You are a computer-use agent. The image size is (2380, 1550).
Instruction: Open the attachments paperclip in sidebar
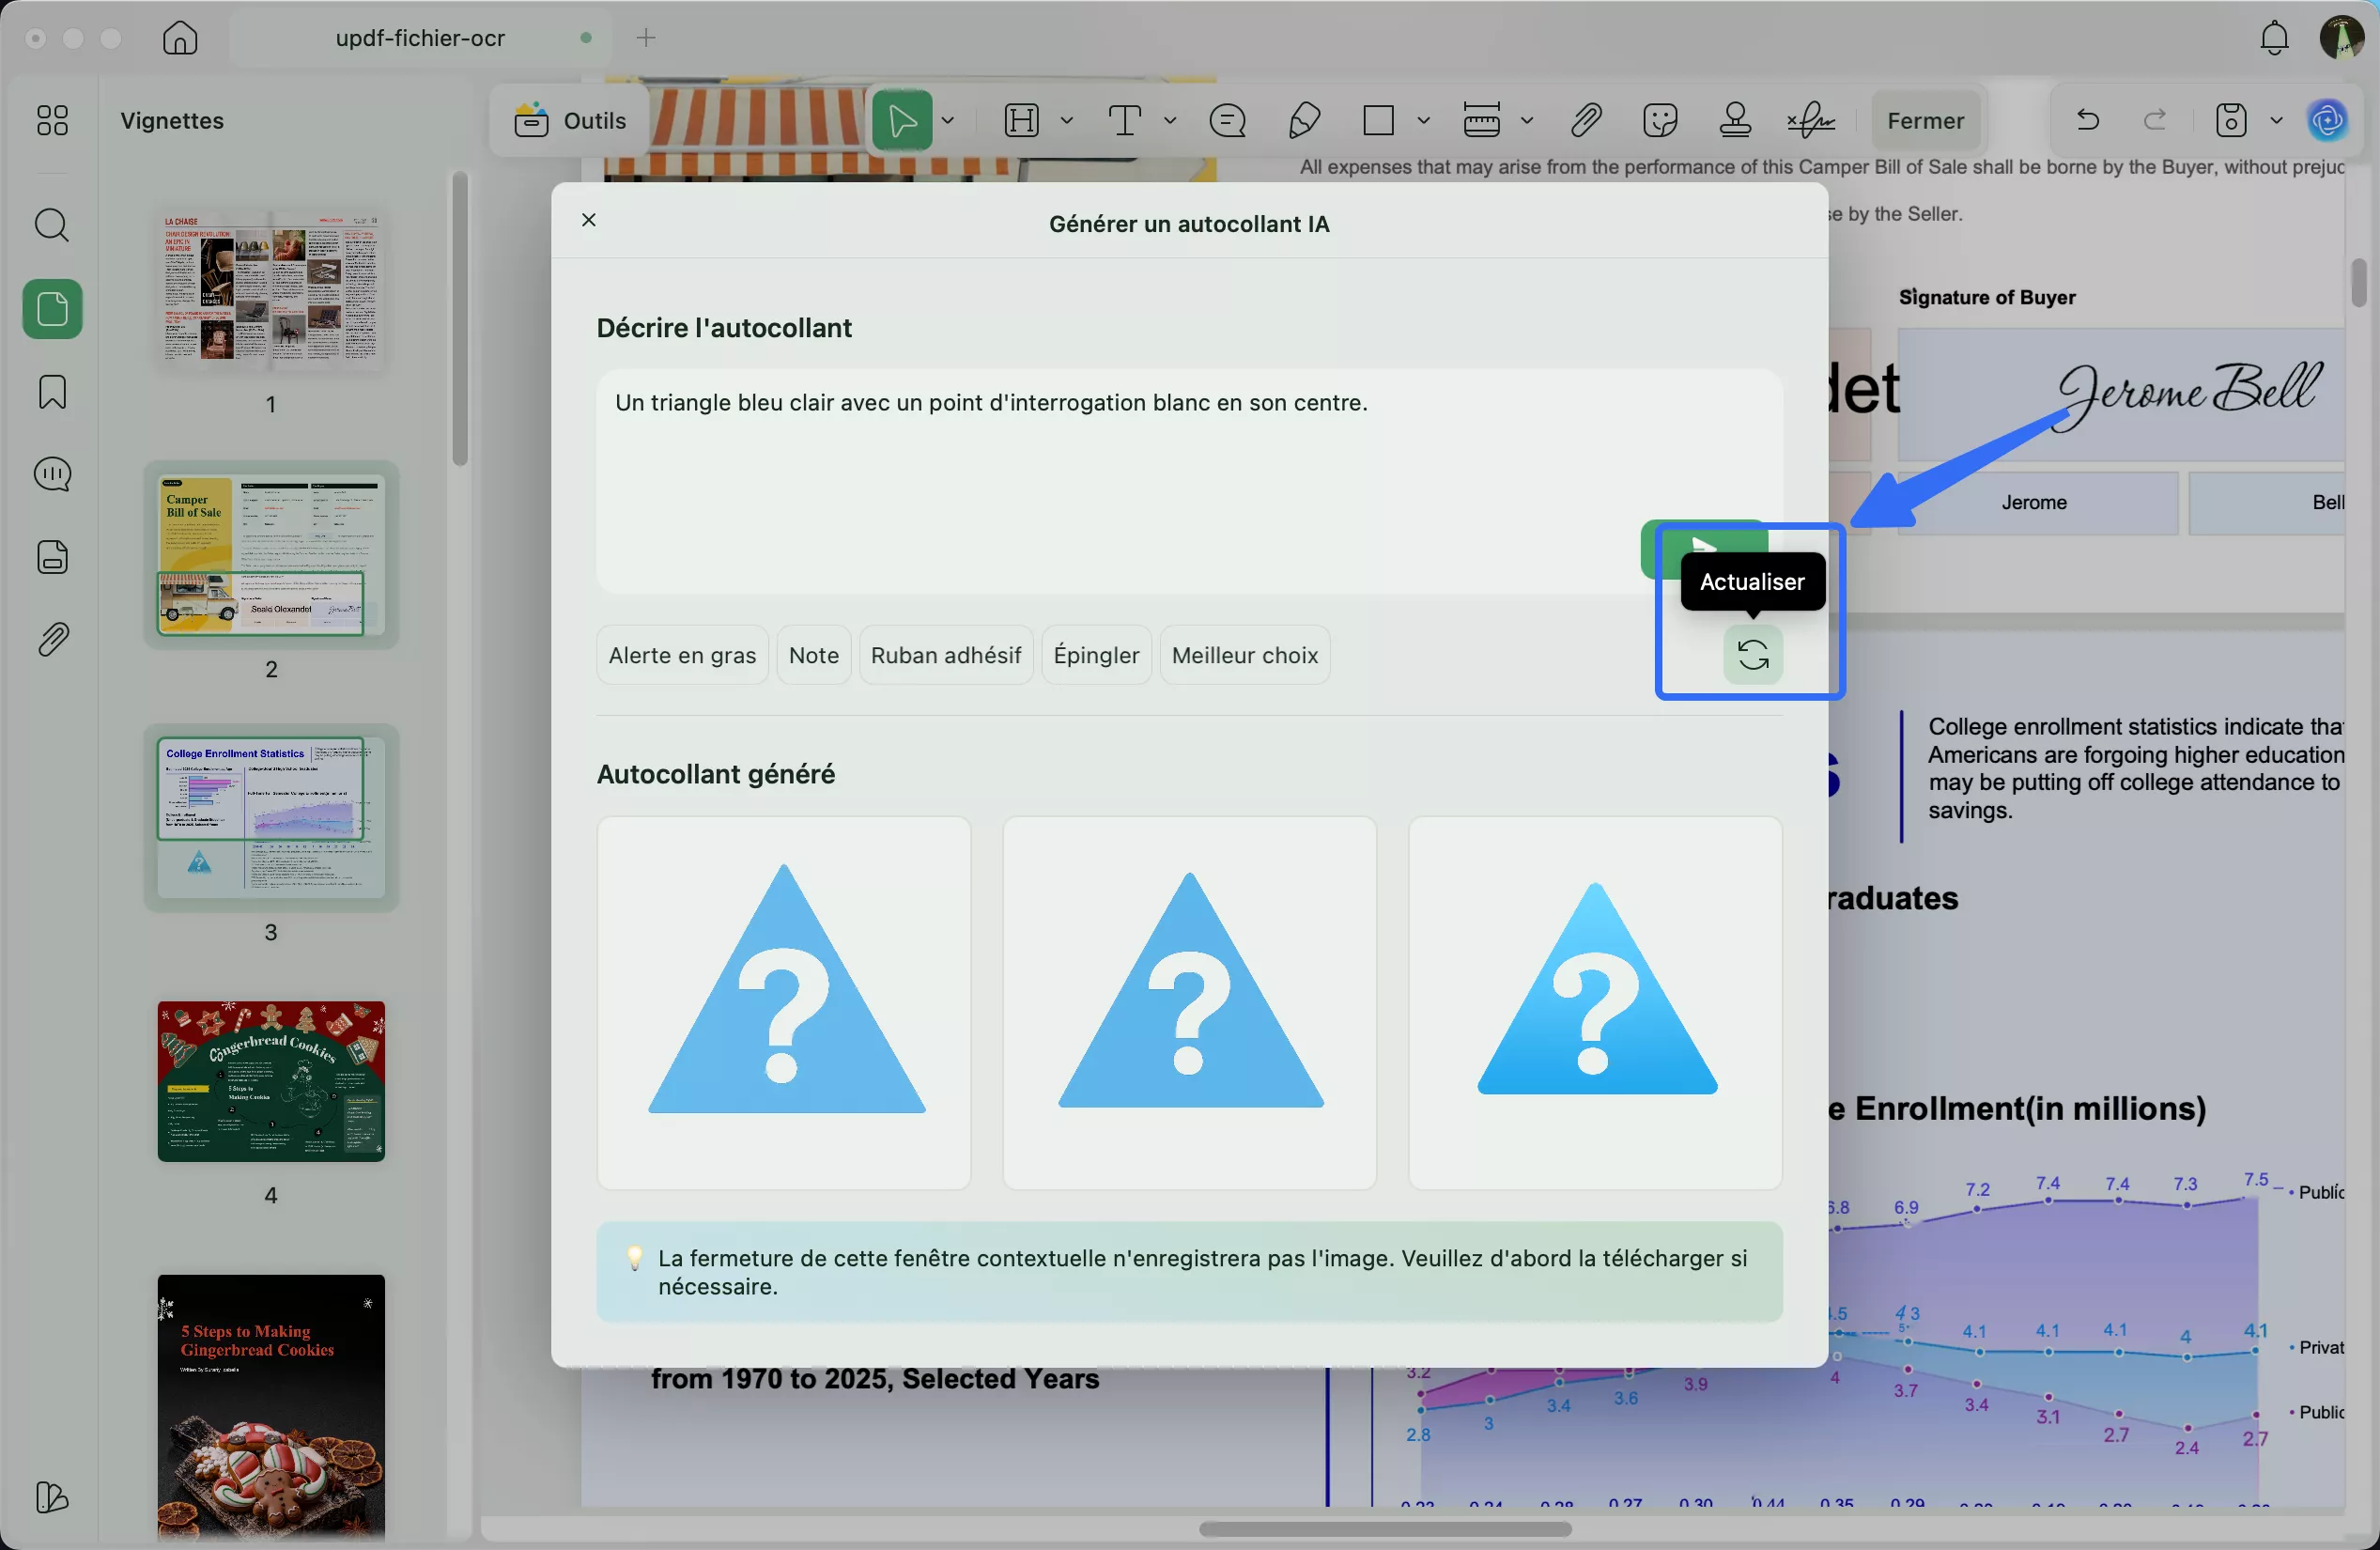point(52,640)
